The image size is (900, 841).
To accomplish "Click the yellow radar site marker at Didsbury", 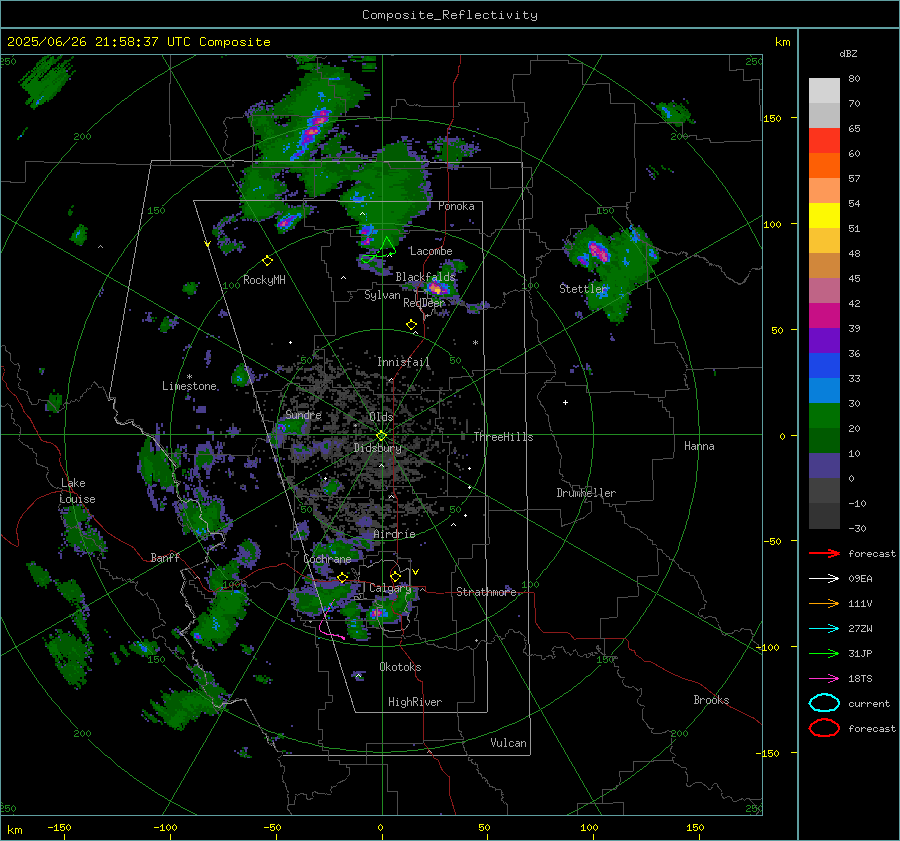I will coord(382,436).
